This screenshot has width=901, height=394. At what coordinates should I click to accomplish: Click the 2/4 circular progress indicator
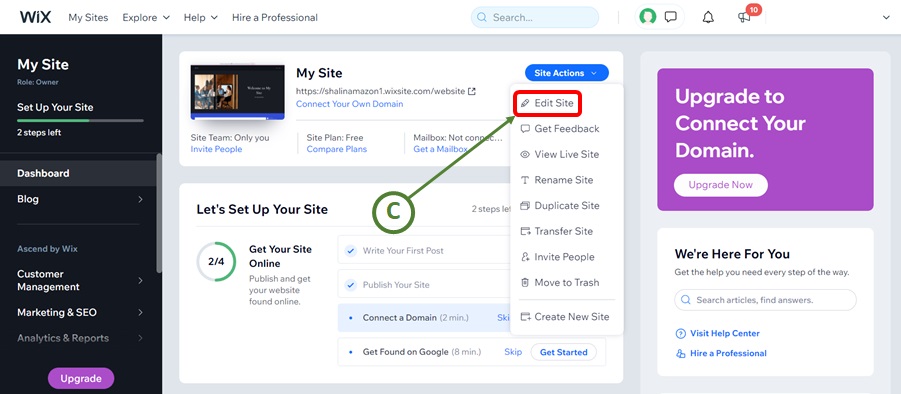(216, 262)
